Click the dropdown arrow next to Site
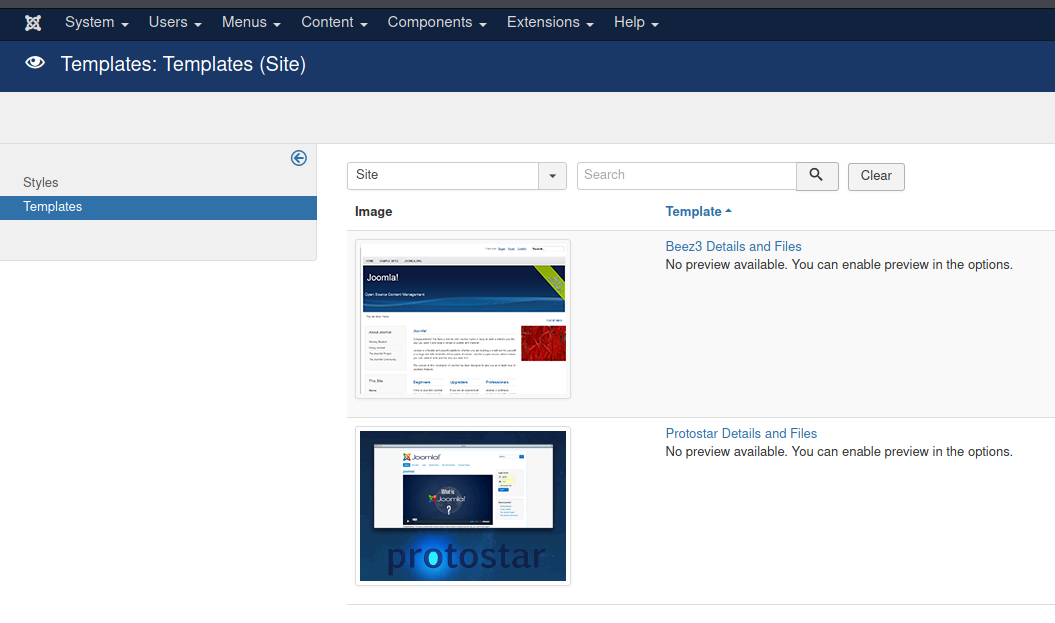This screenshot has width=1055, height=623. (x=552, y=176)
